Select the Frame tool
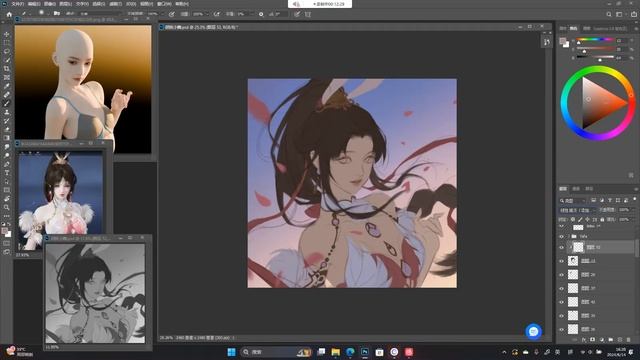This screenshot has width=640, height=360. (x=7, y=77)
